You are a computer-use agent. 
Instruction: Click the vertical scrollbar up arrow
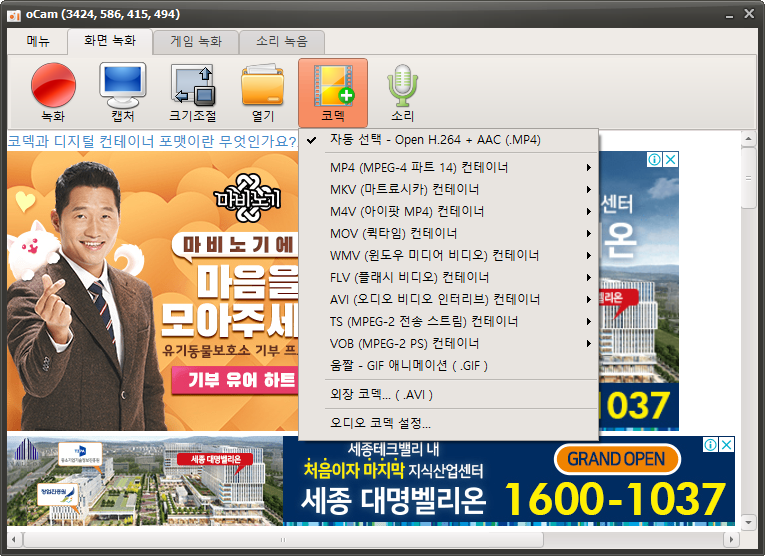(x=748, y=139)
